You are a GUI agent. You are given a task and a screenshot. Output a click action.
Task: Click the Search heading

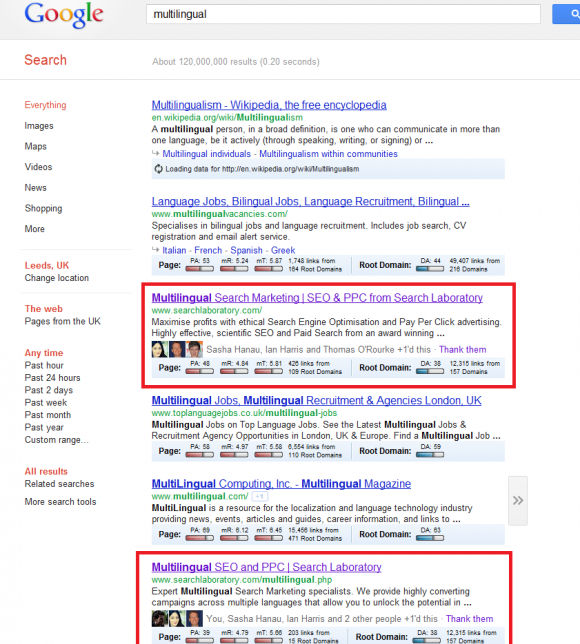coord(45,60)
